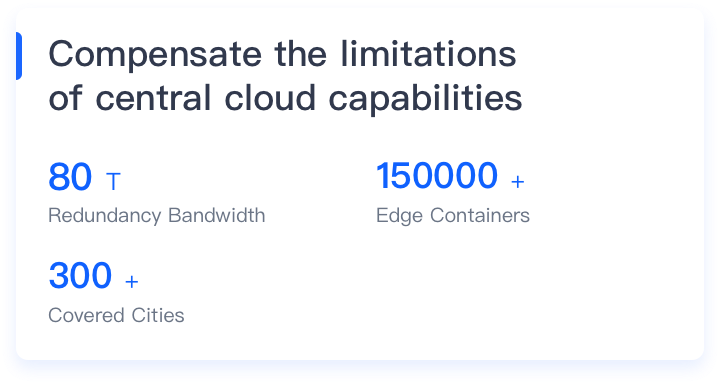The height and width of the screenshot is (384, 720).
Task: Click the blue accent bar beside the heading
Action: [19, 56]
